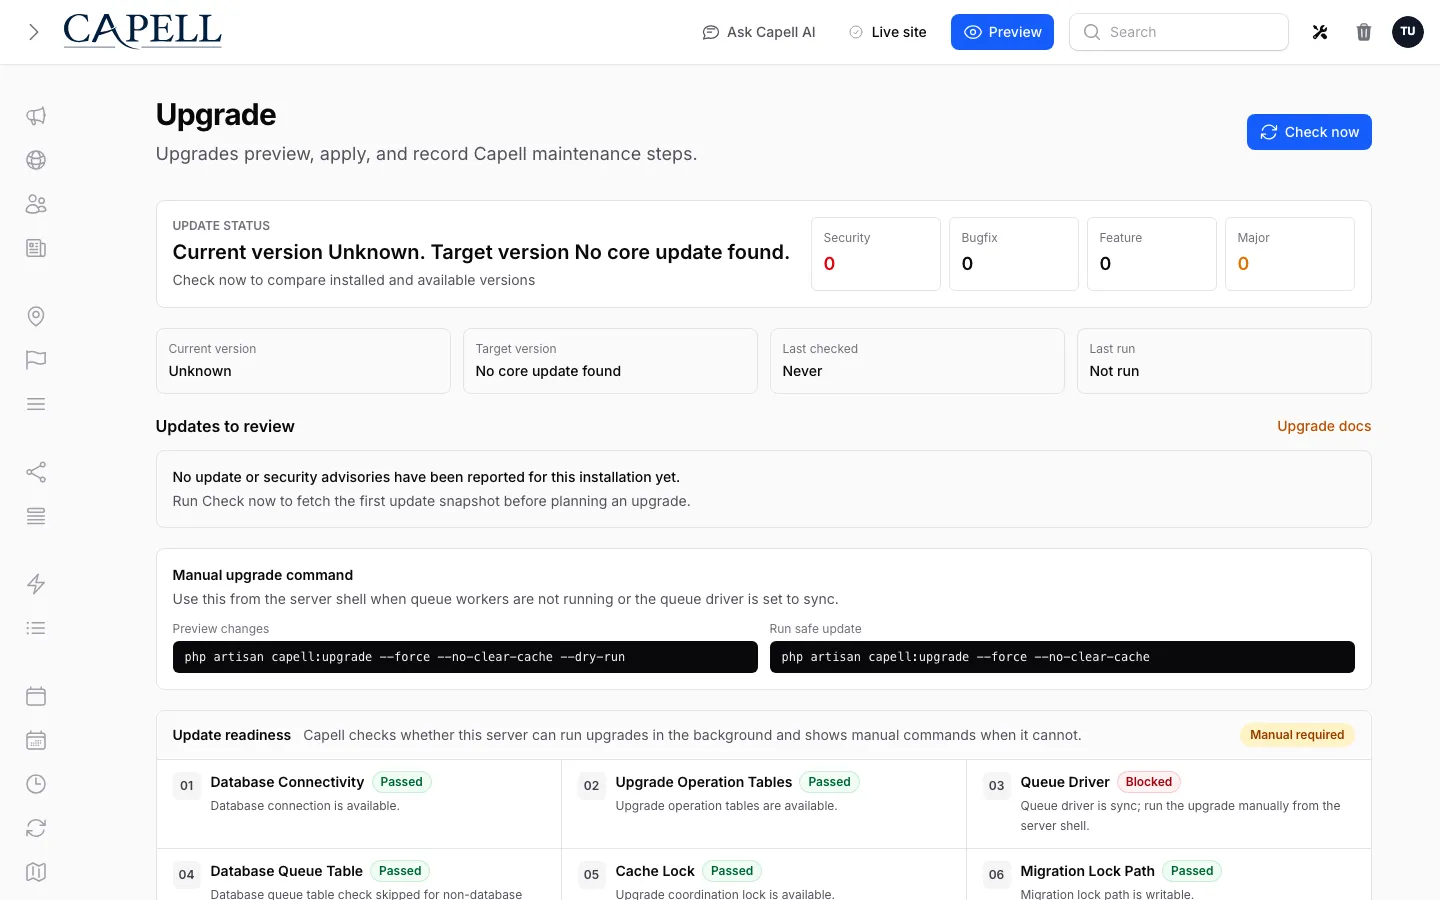Click the blue Preview button
Viewport: 1440px width, 900px height.
point(1002,32)
